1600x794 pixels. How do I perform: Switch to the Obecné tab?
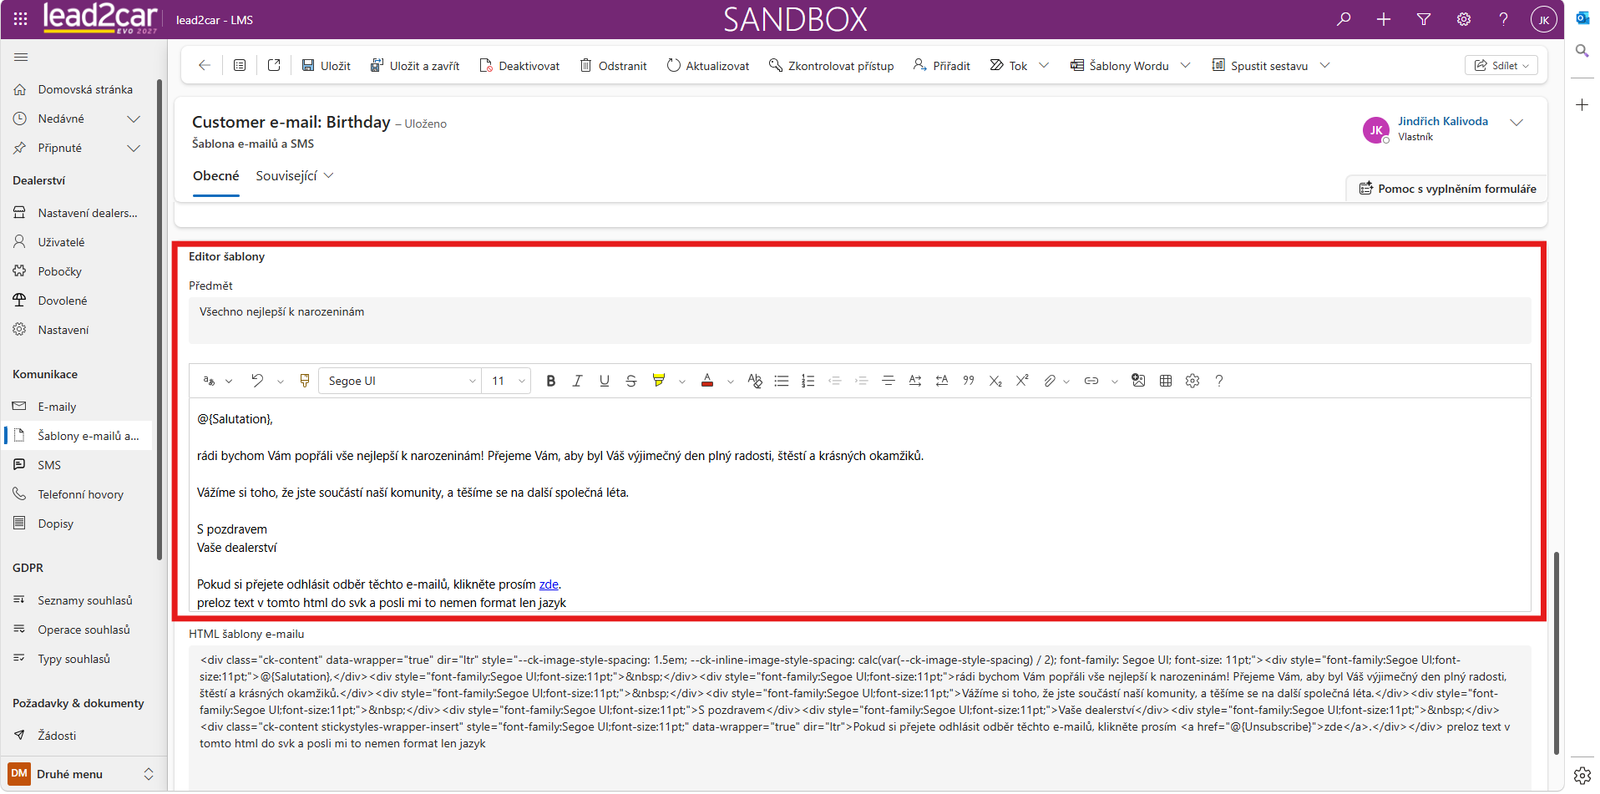(x=216, y=176)
